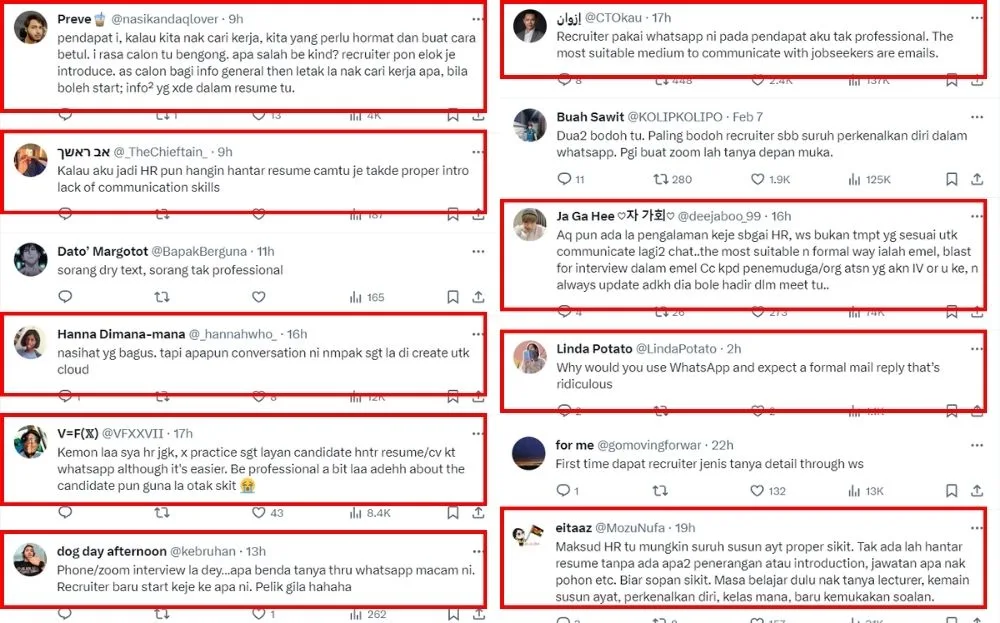Click Hanna Dimana-mana's profile picture
Viewport: 1000px width, 623px height.
[x=30, y=342]
